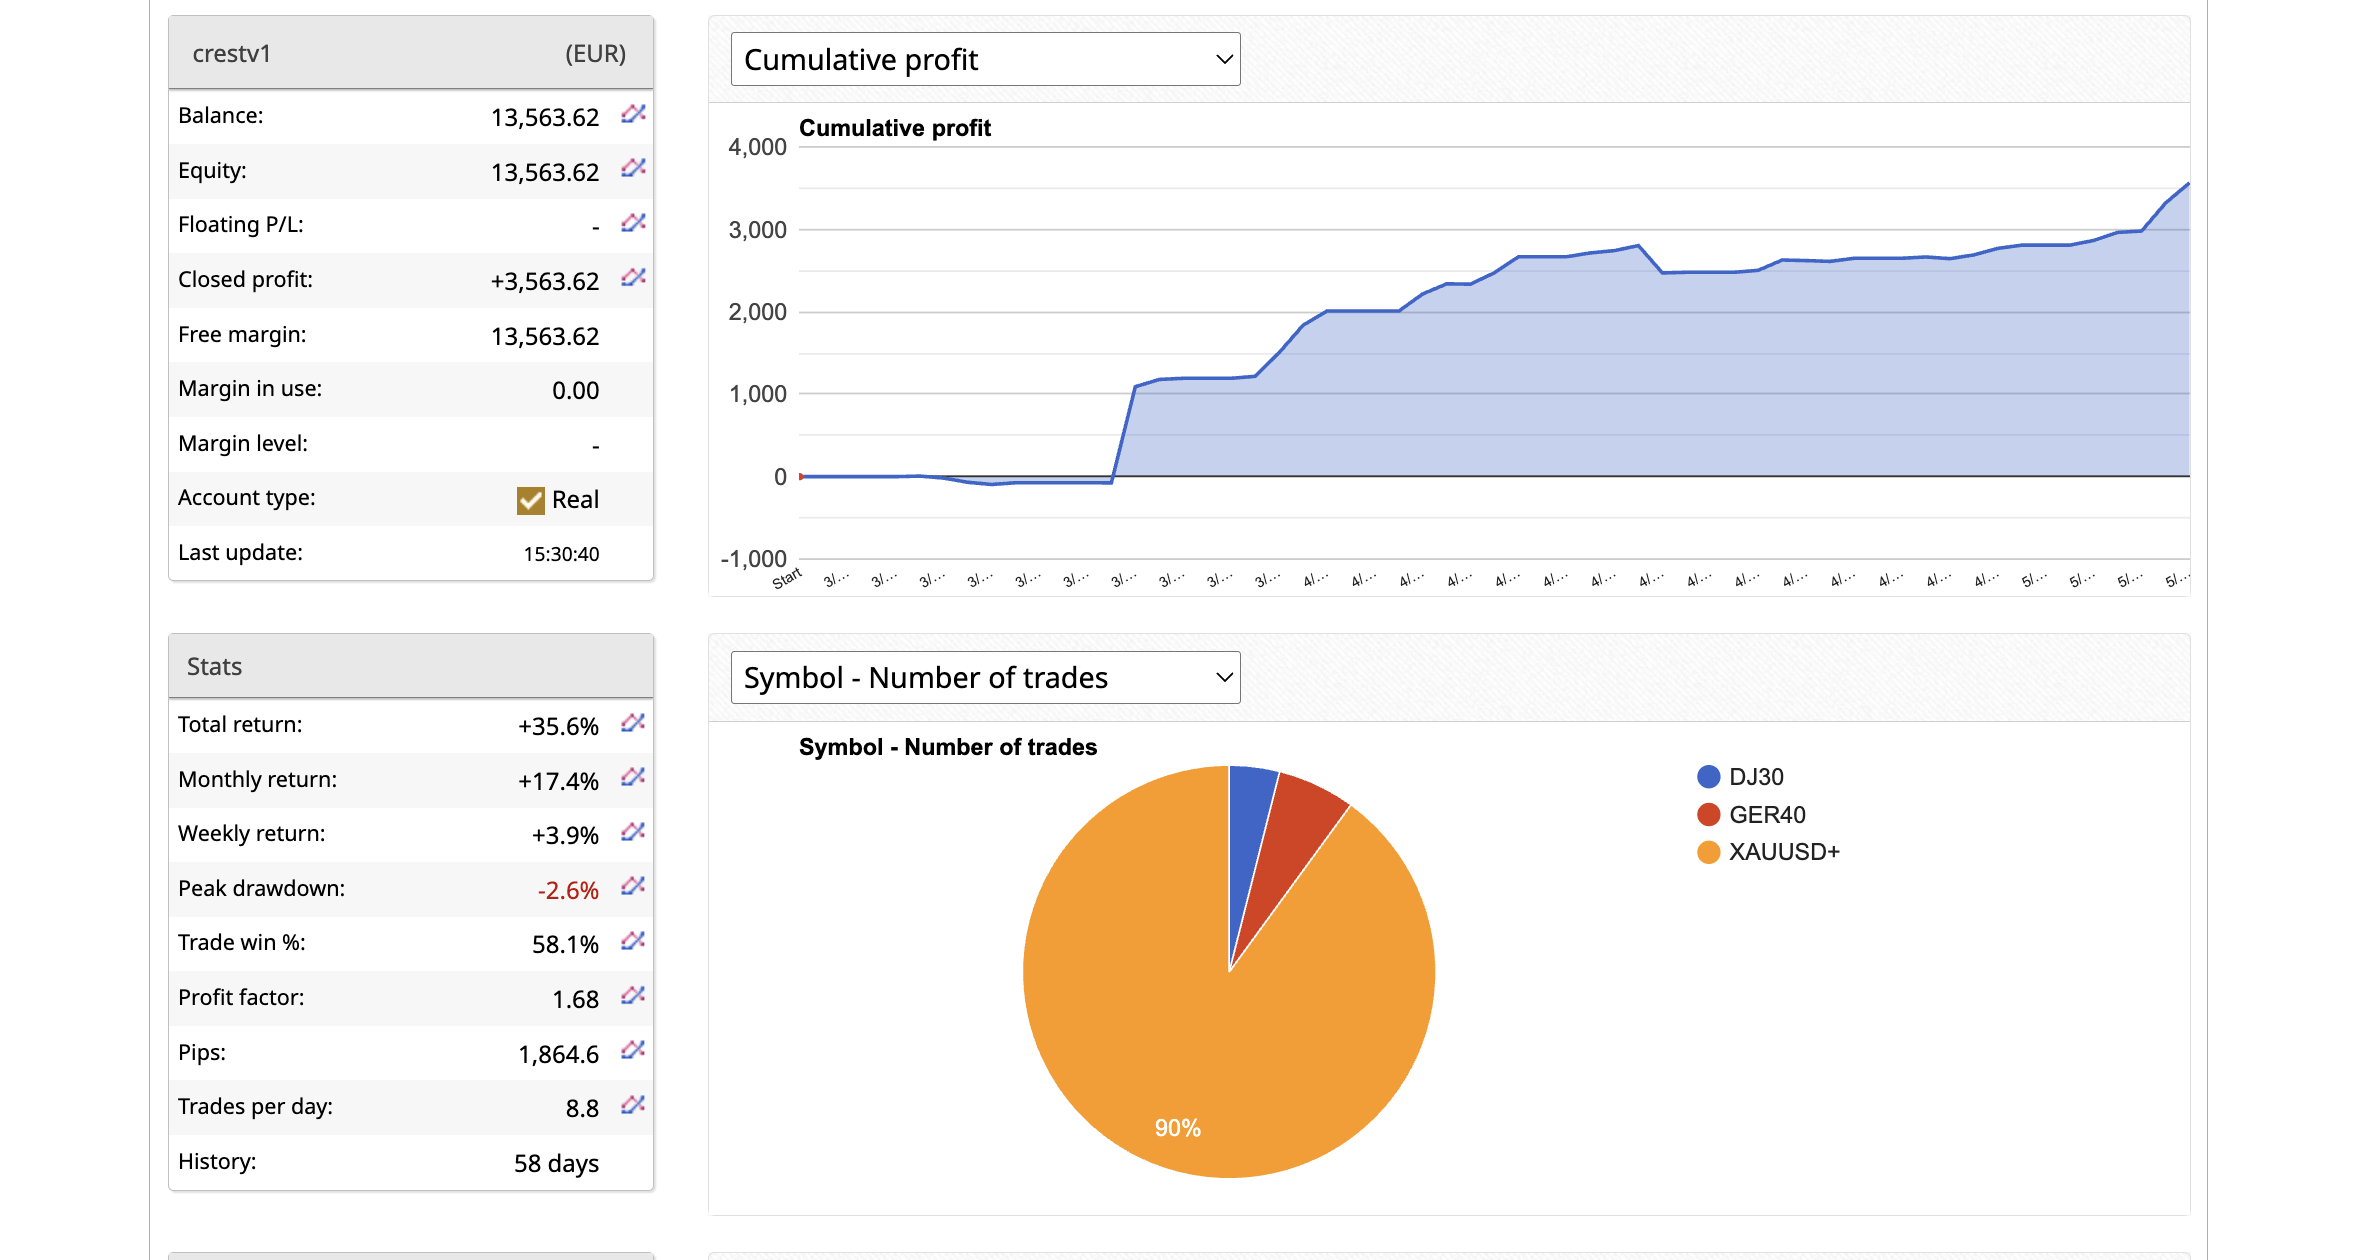The width and height of the screenshot is (2358, 1260).
Task: Click the XAUUSD+ orange legend swatch
Action: 1708,852
